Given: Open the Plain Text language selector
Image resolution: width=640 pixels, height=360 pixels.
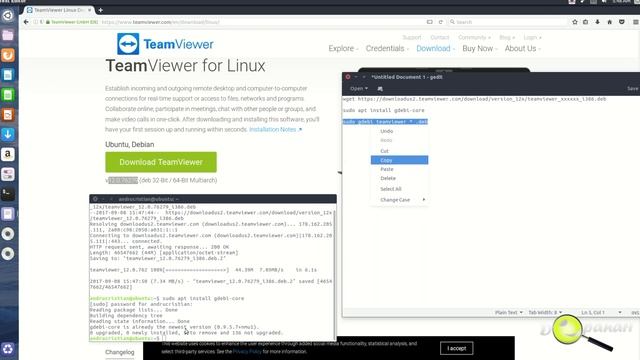Looking at the screenshot, I should point(509,312).
